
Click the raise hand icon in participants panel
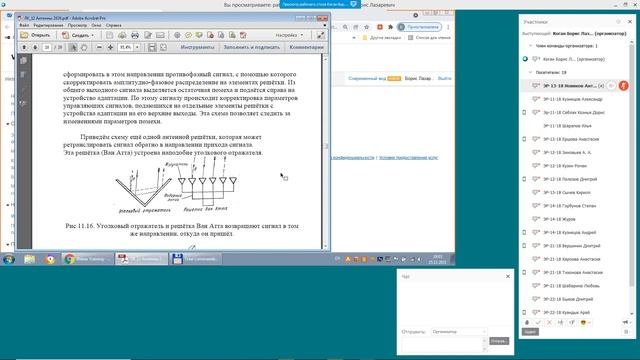[527, 322]
